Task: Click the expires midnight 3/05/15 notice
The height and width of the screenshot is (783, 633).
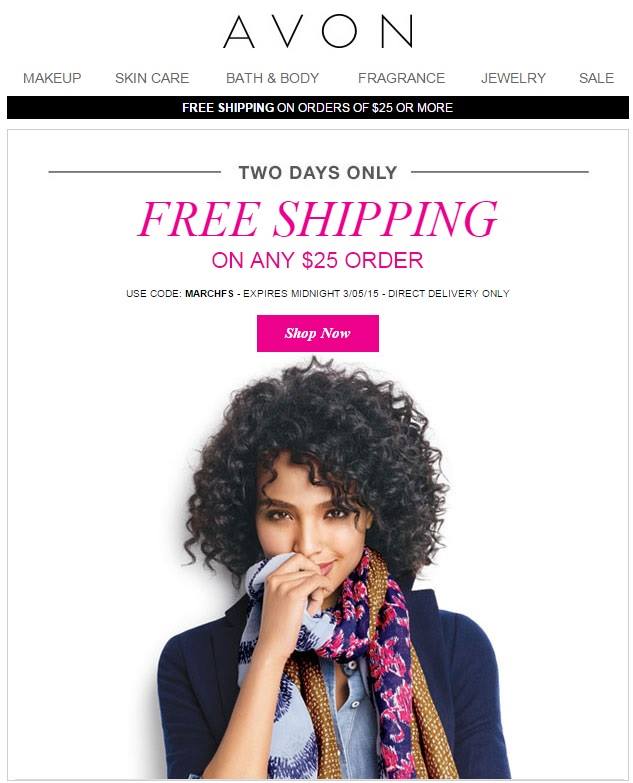Action: 311,294
